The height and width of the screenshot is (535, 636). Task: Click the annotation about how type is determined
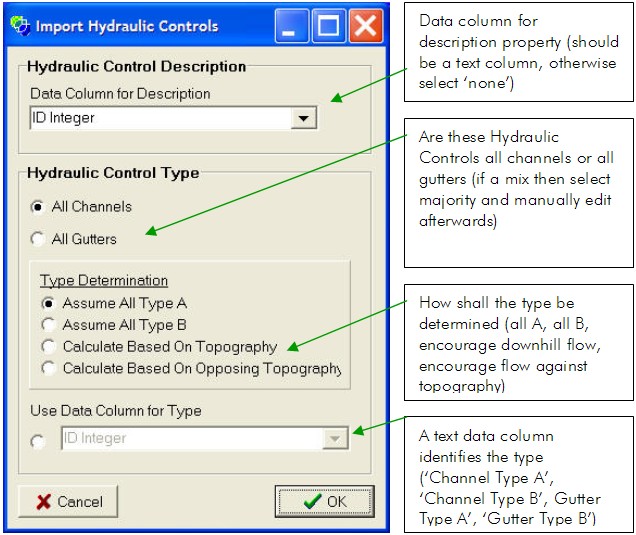(x=518, y=341)
